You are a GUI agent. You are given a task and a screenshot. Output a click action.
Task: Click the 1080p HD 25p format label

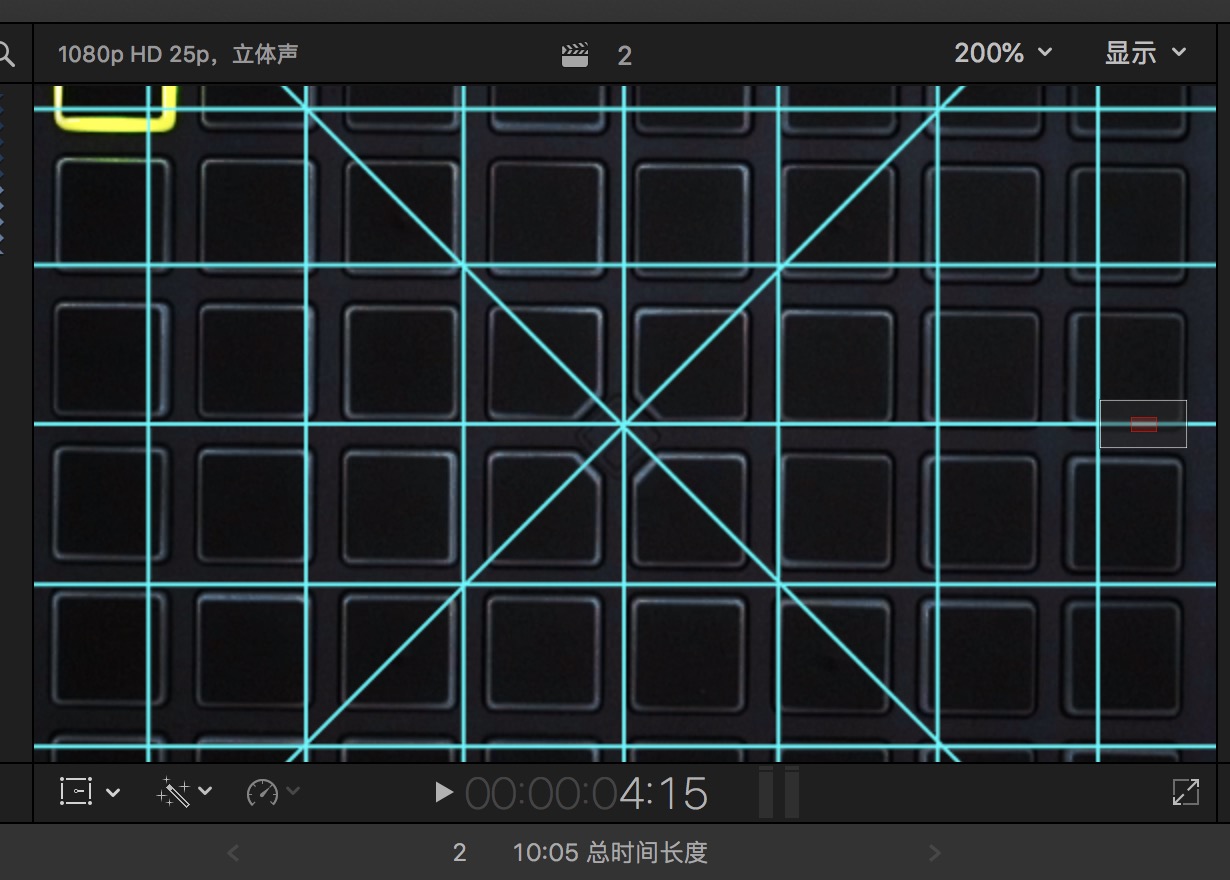tap(178, 54)
